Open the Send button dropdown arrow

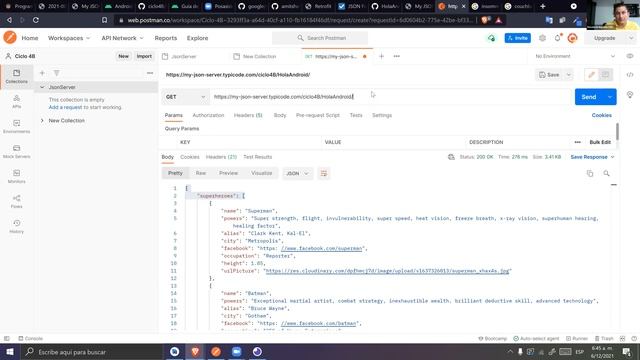(609, 97)
